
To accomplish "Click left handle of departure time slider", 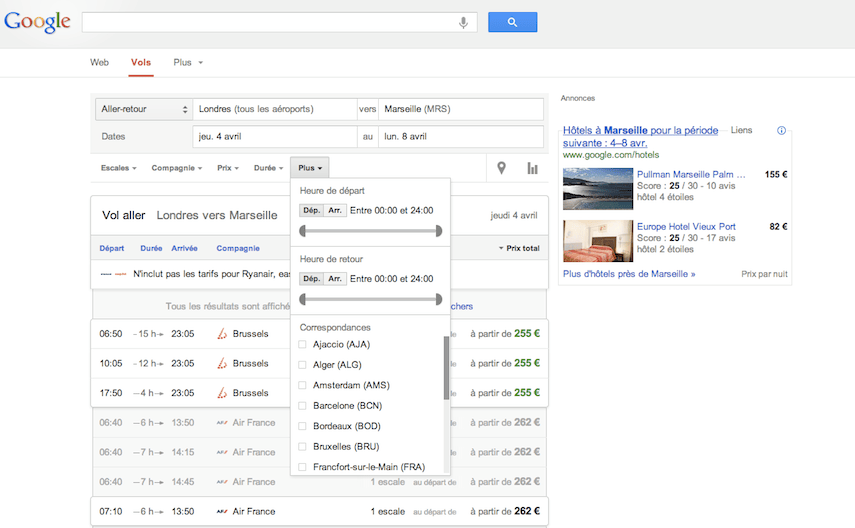I will 303,231.
